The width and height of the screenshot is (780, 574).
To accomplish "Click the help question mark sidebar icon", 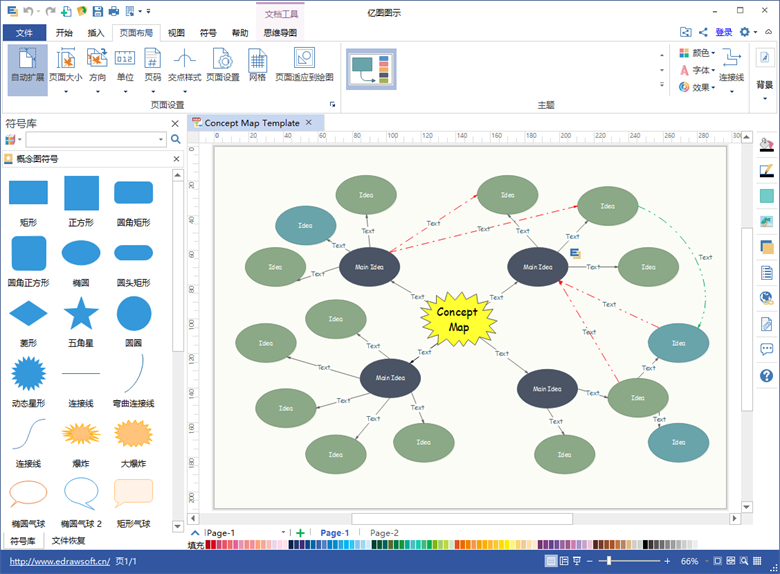I will click(767, 376).
